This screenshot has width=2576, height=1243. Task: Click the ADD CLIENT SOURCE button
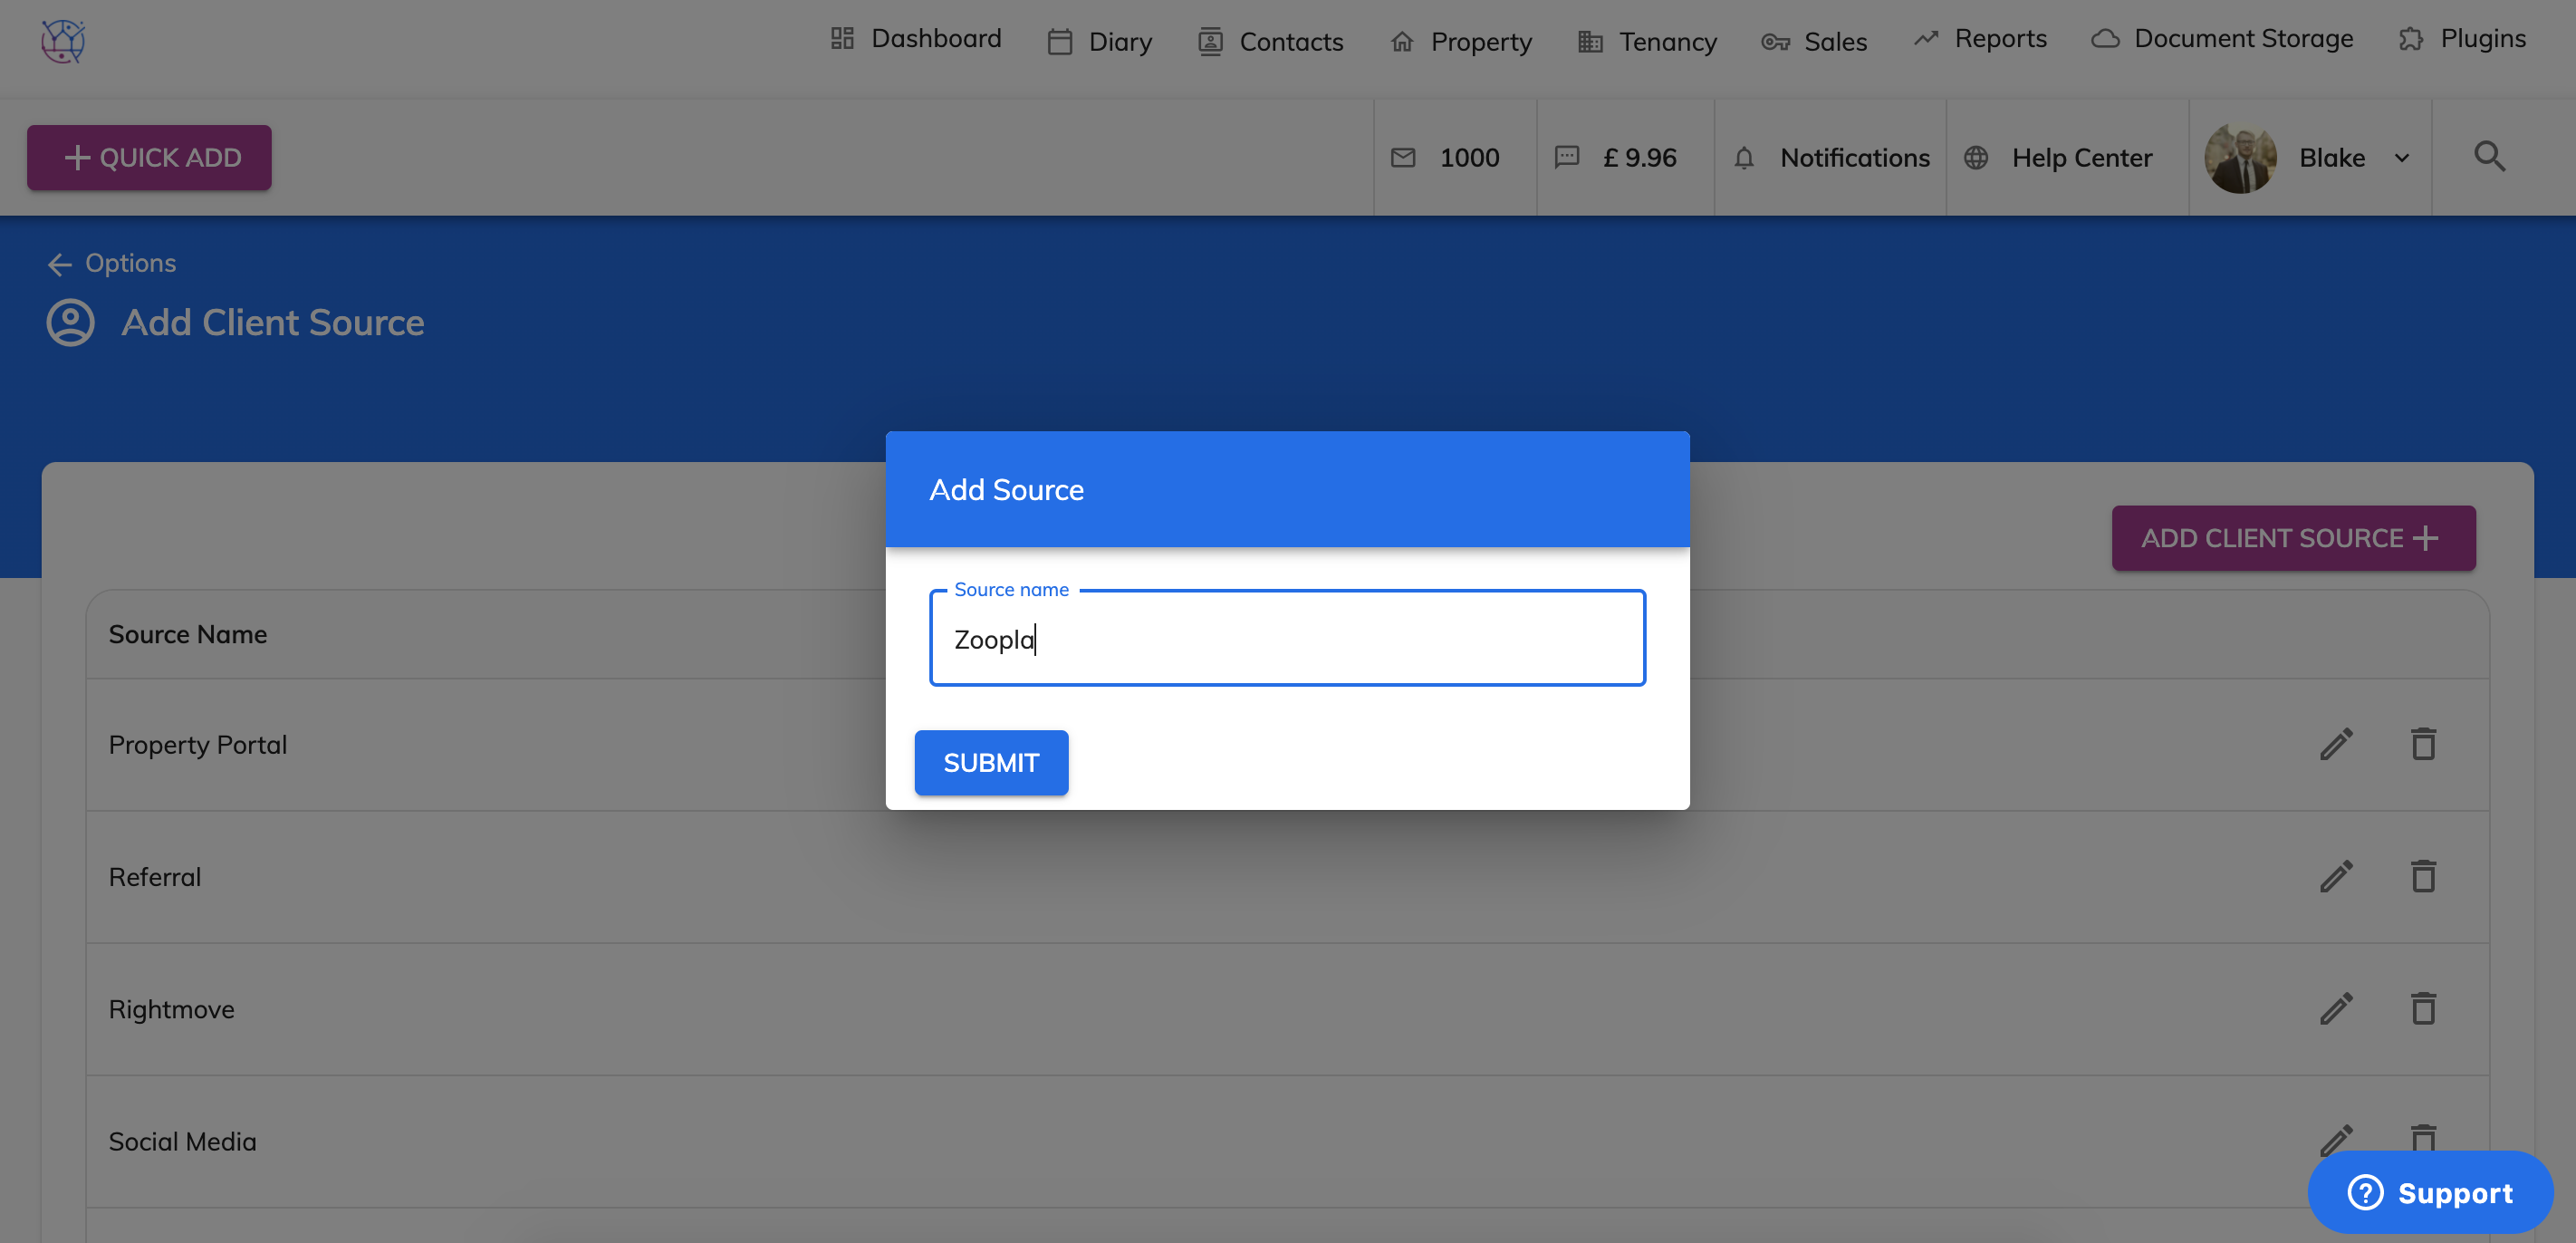(2292, 538)
